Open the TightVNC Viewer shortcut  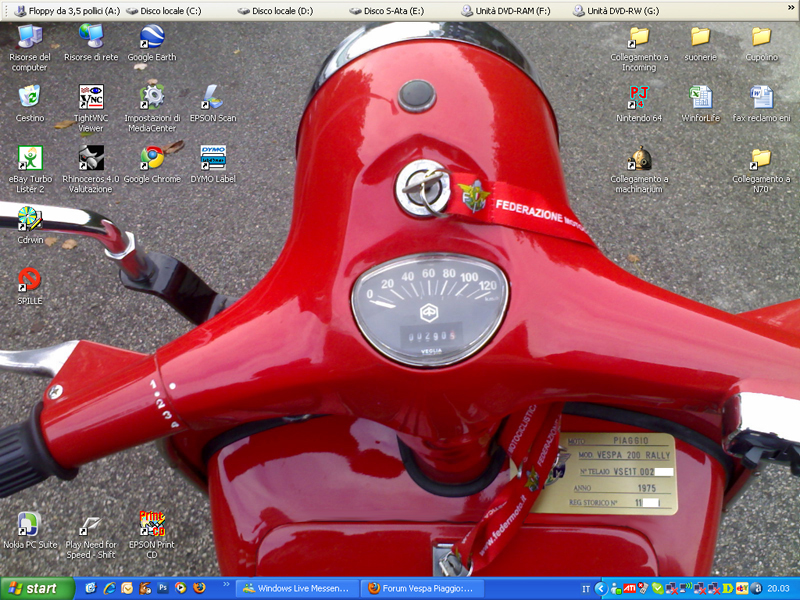[91, 109]
